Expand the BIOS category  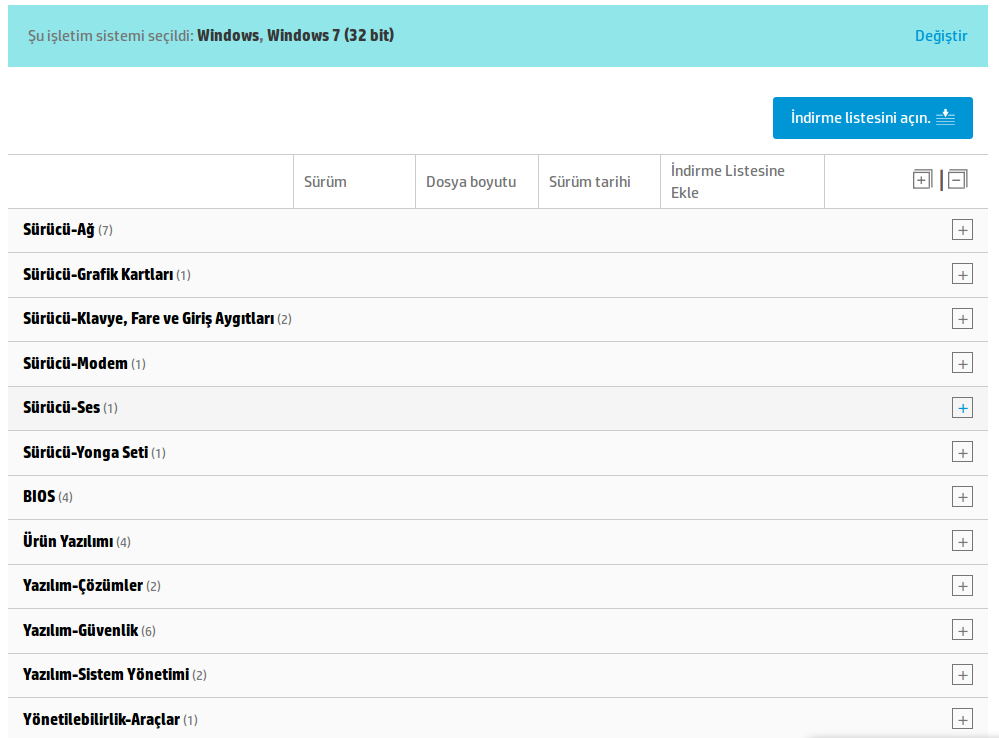tap(962, 496)
